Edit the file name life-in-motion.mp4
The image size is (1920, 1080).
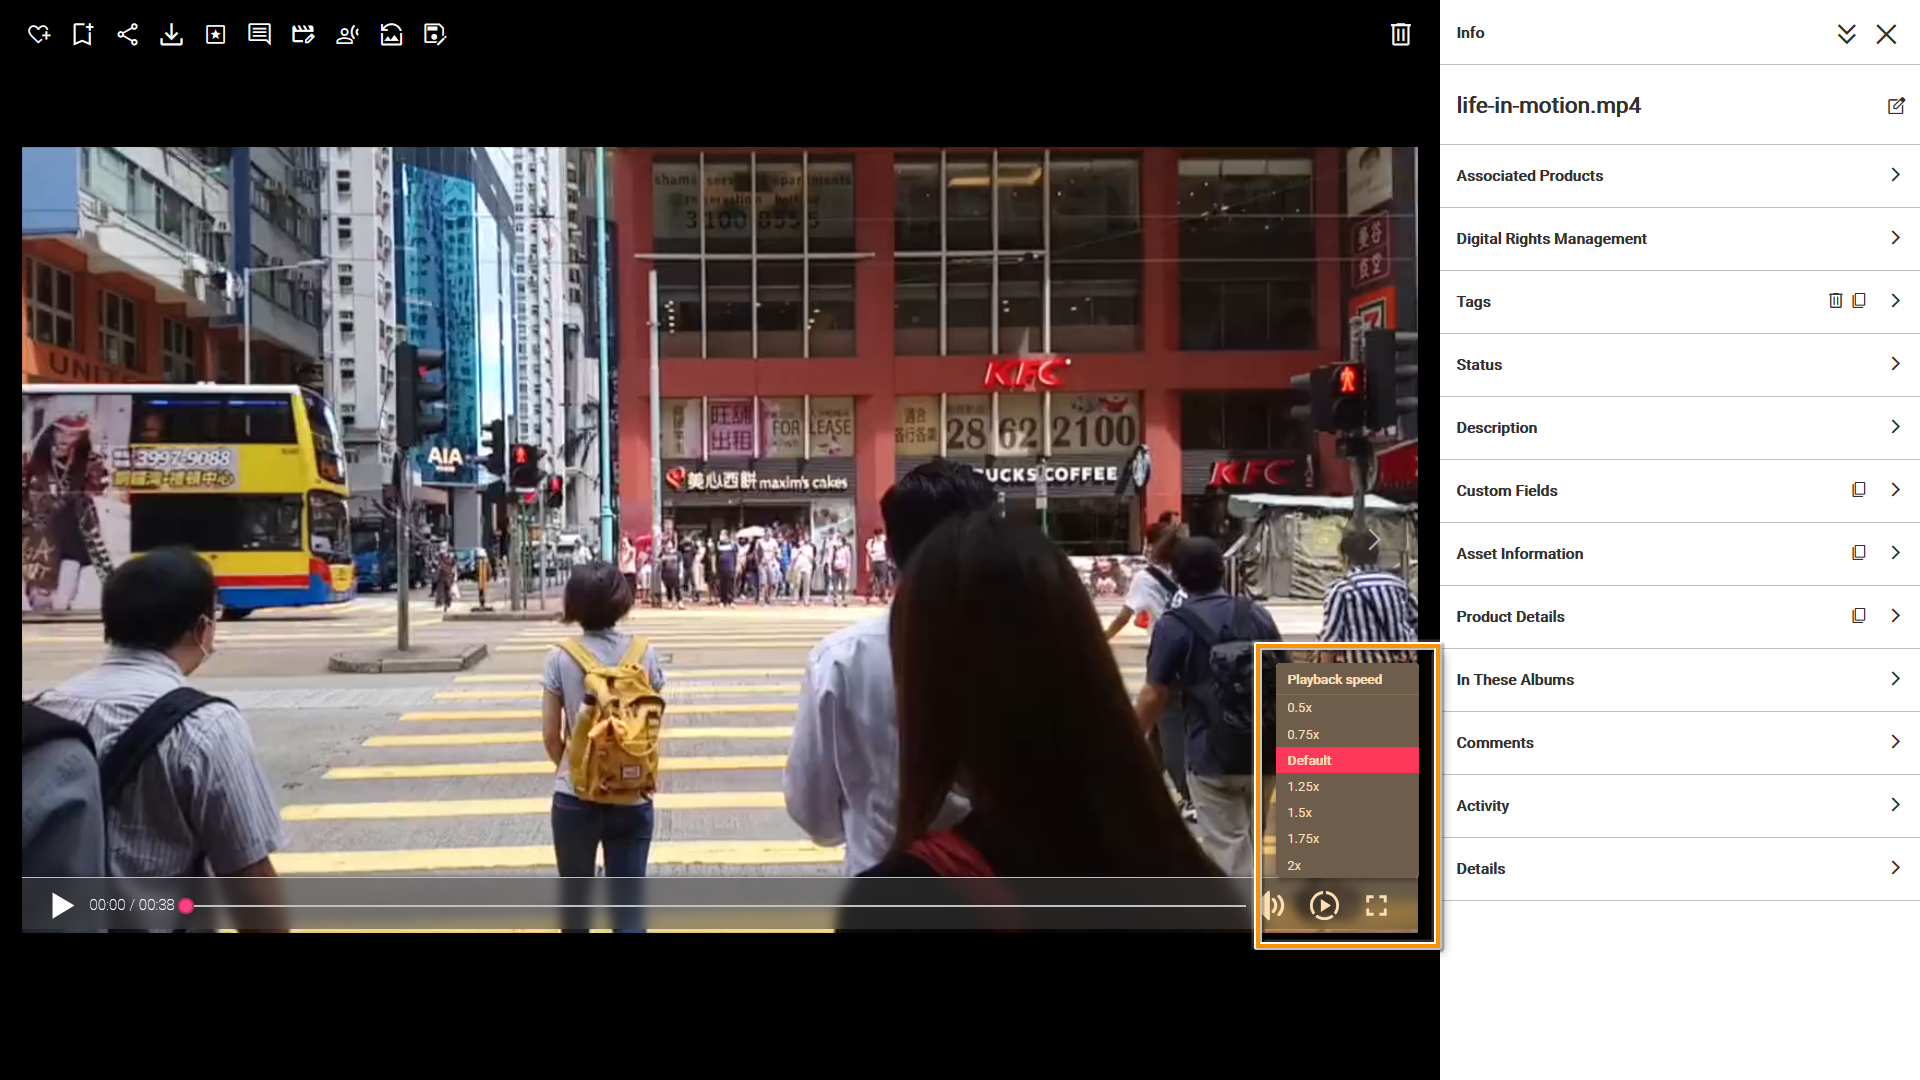[x=1896, y=105]
